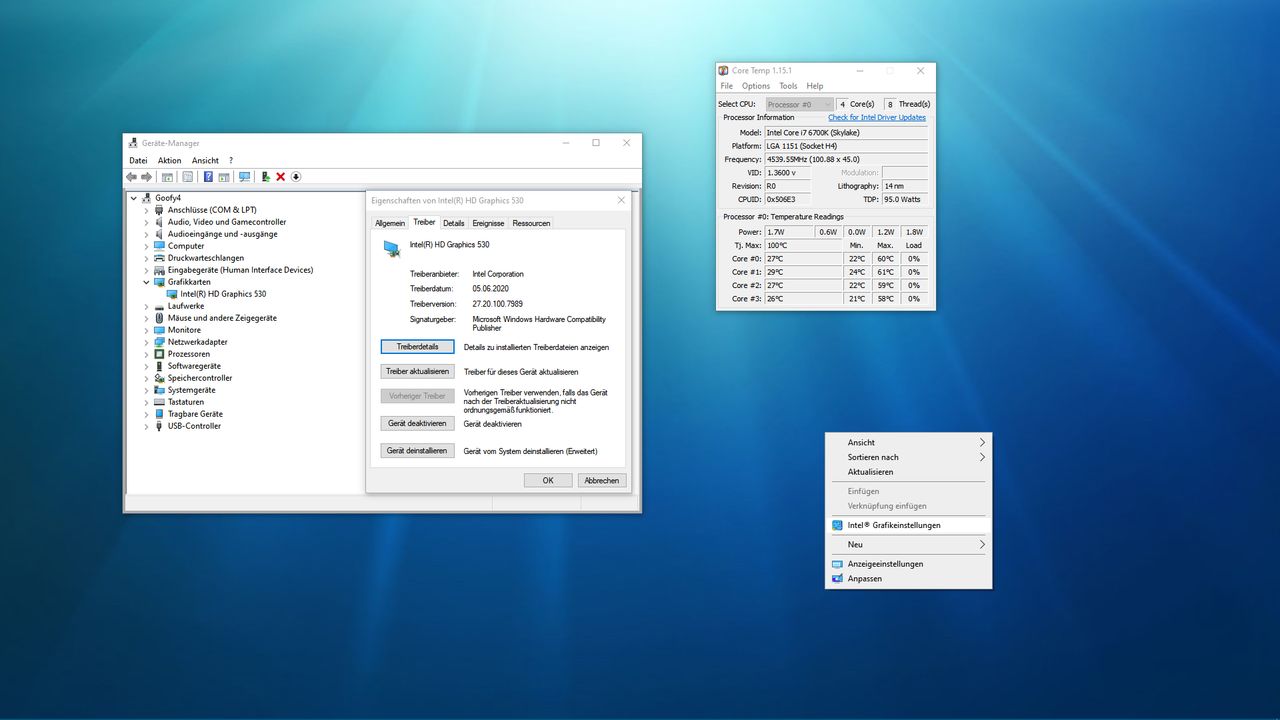Viewport: 1280px width, 720px height.
Task: Click the down-arrow disable device toolbar icon
Action: (296, 177)
